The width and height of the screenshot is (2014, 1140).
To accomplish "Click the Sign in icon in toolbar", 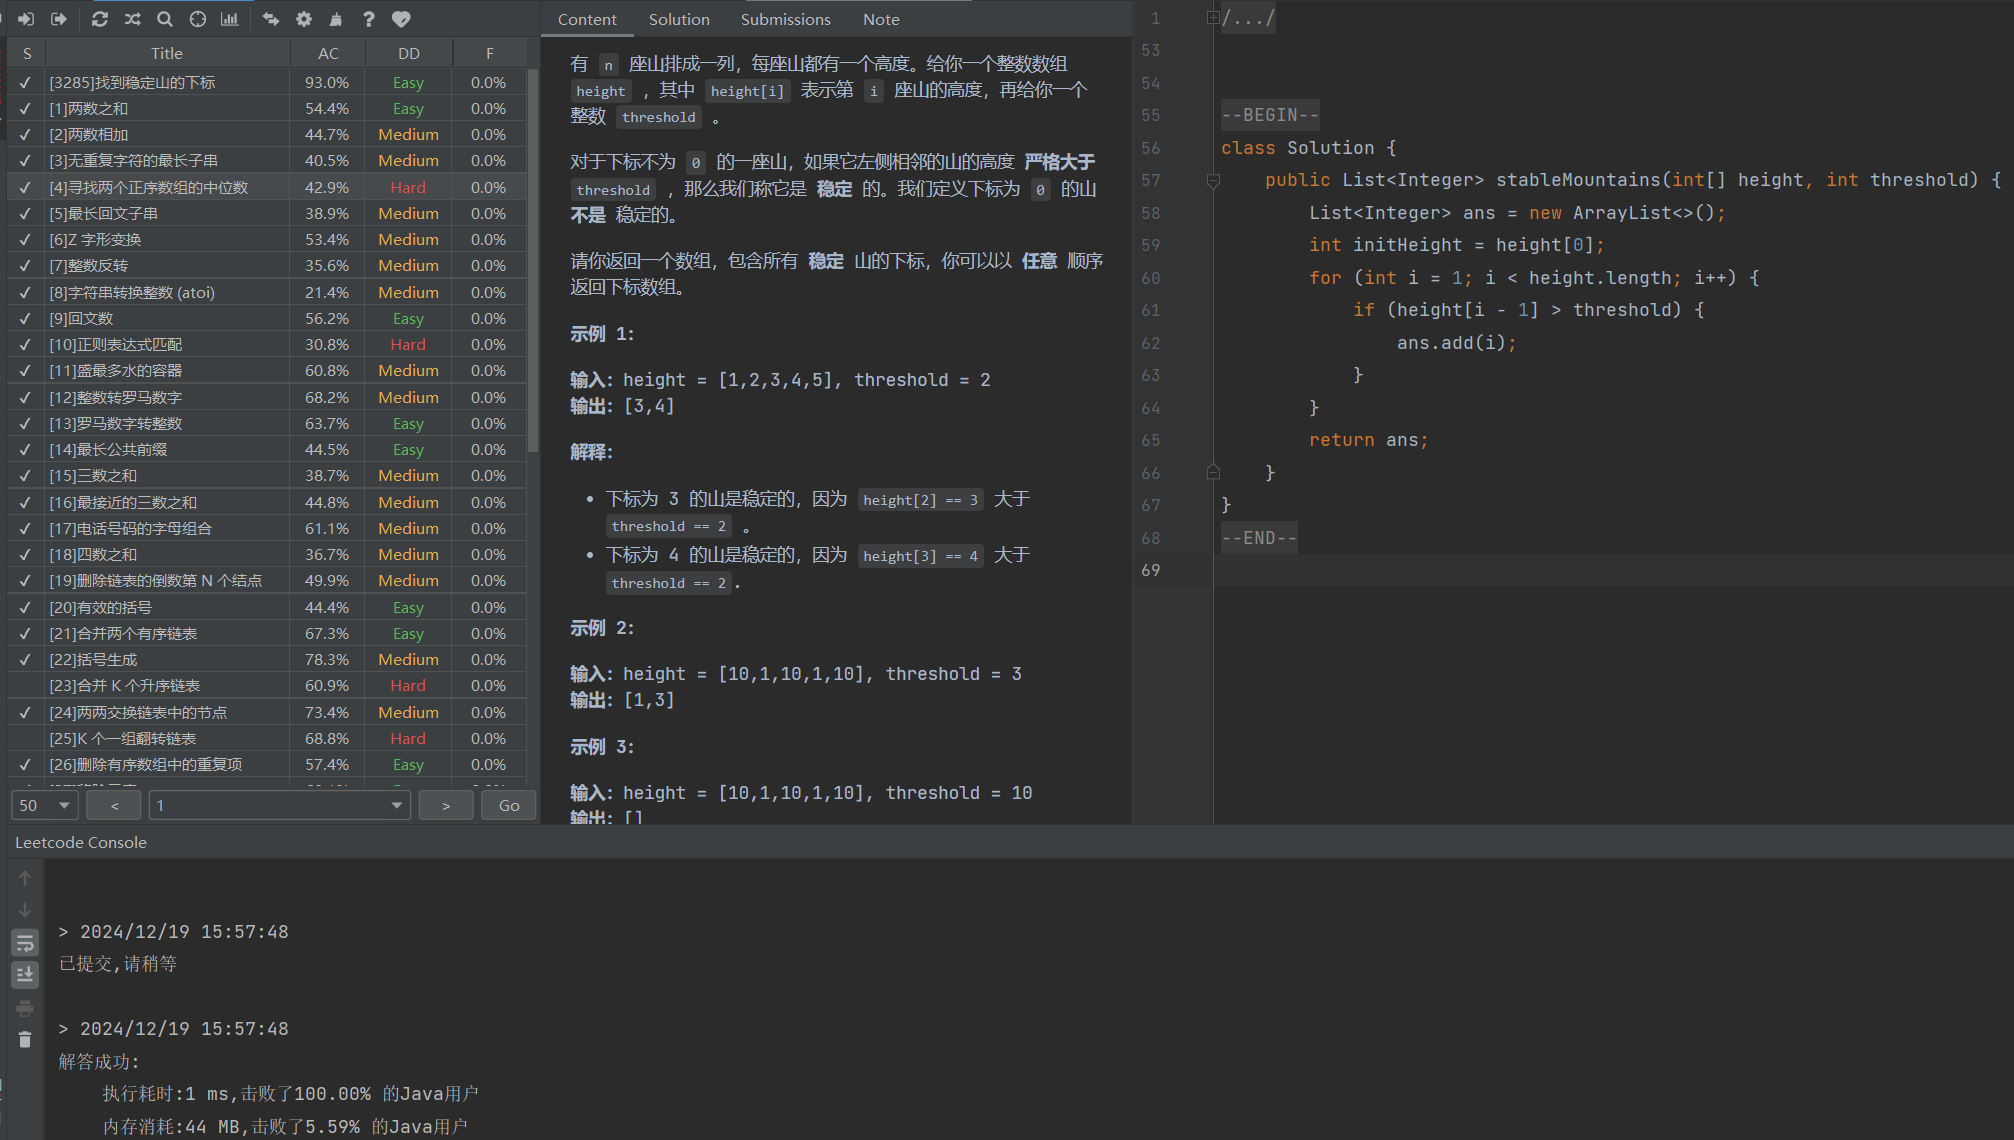I will pyautogui.click(x=26, y=19).
